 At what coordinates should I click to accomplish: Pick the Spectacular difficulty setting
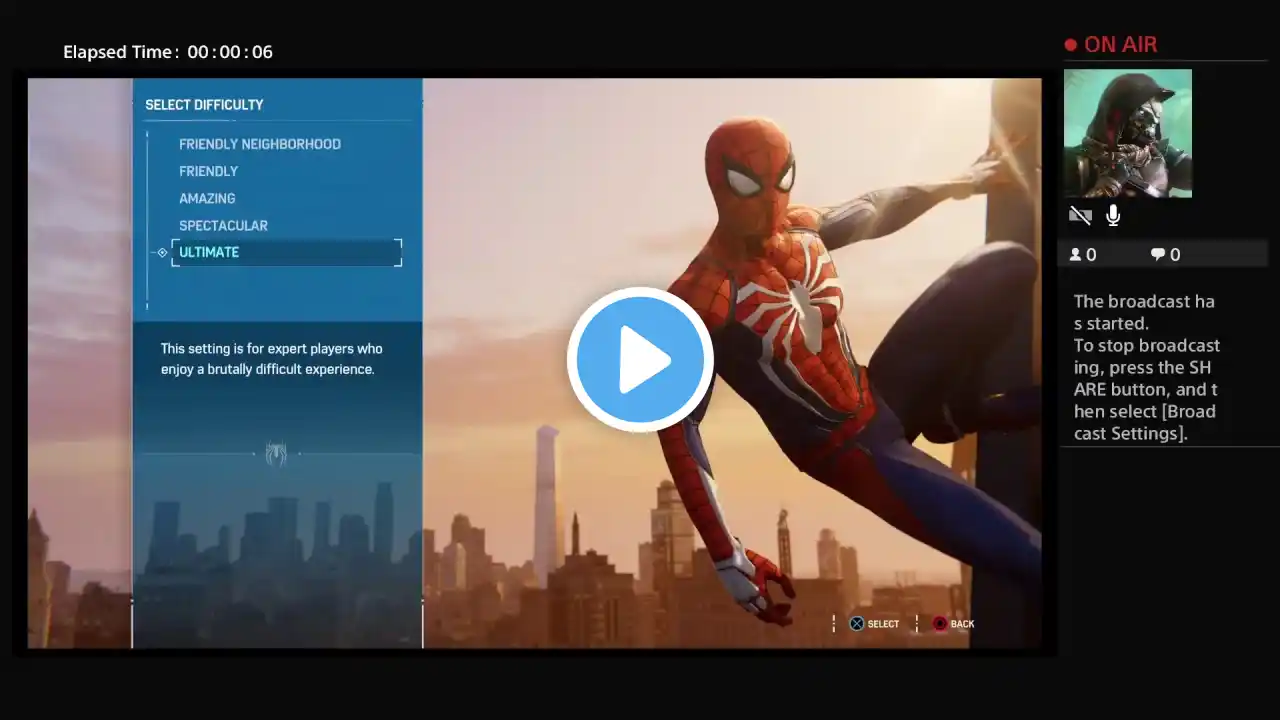(223, 225)
